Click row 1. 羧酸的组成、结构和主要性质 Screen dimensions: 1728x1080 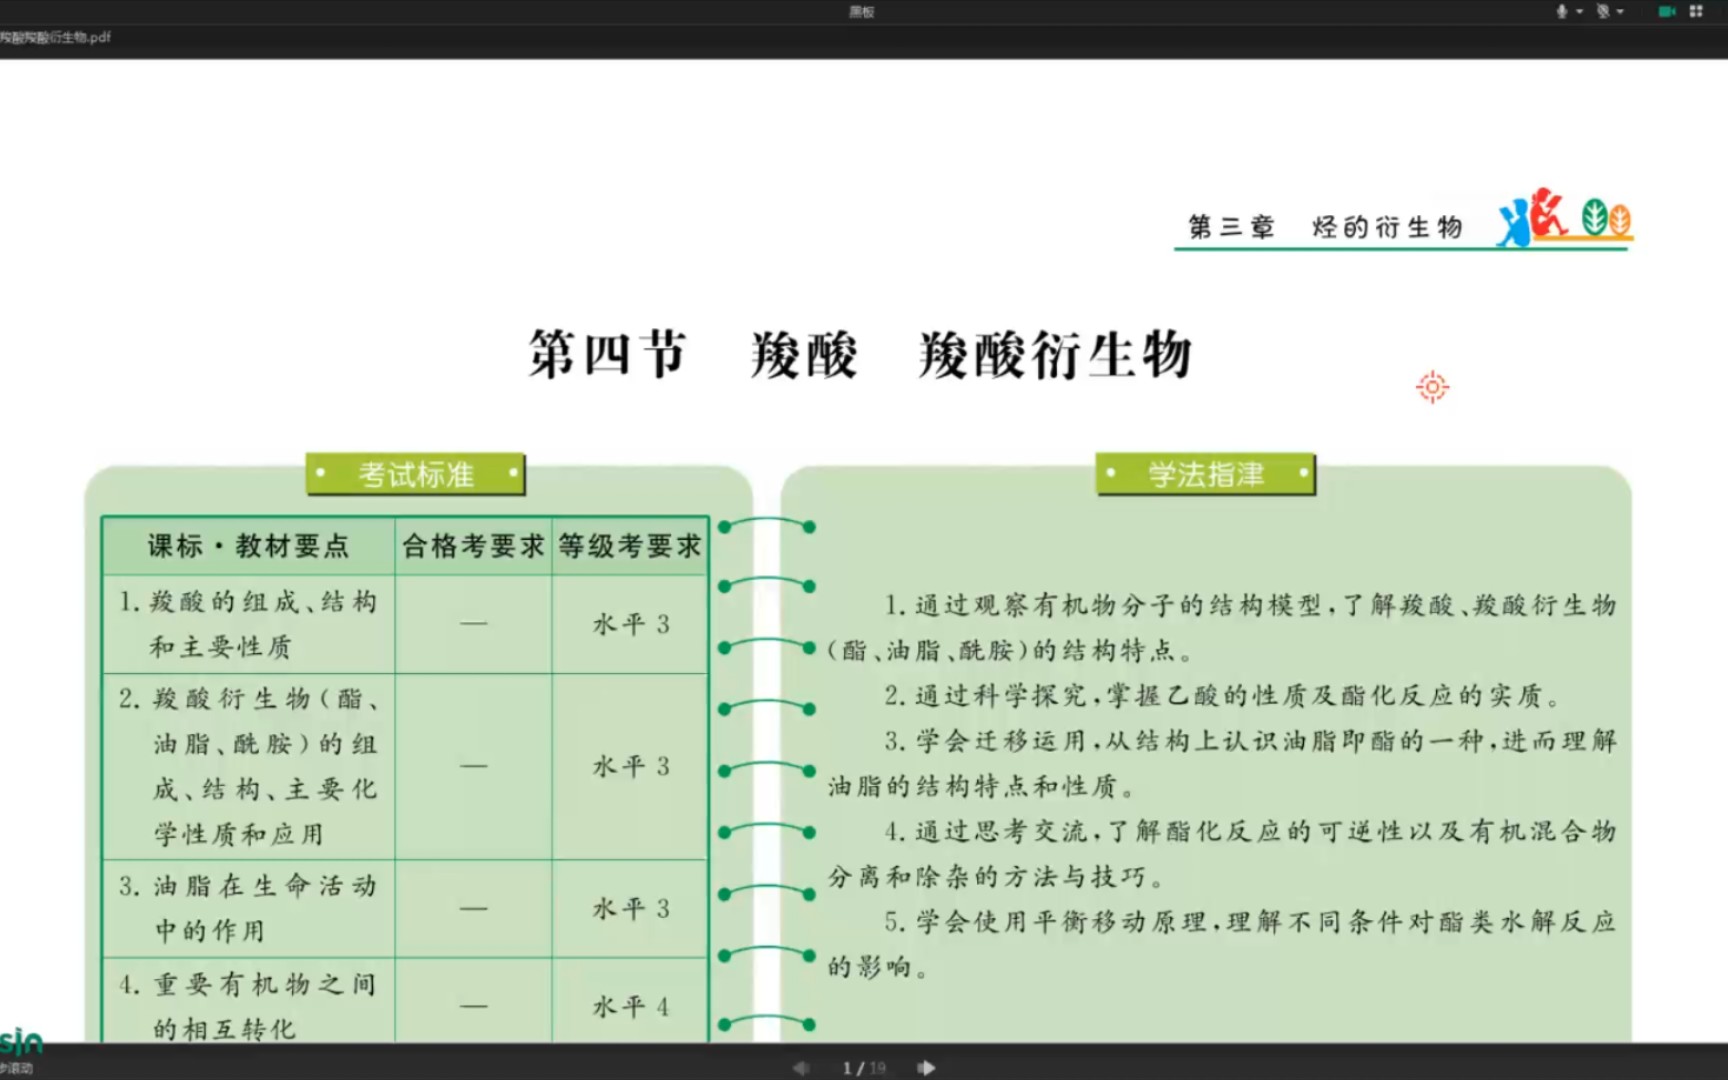(x=249, y=624)
